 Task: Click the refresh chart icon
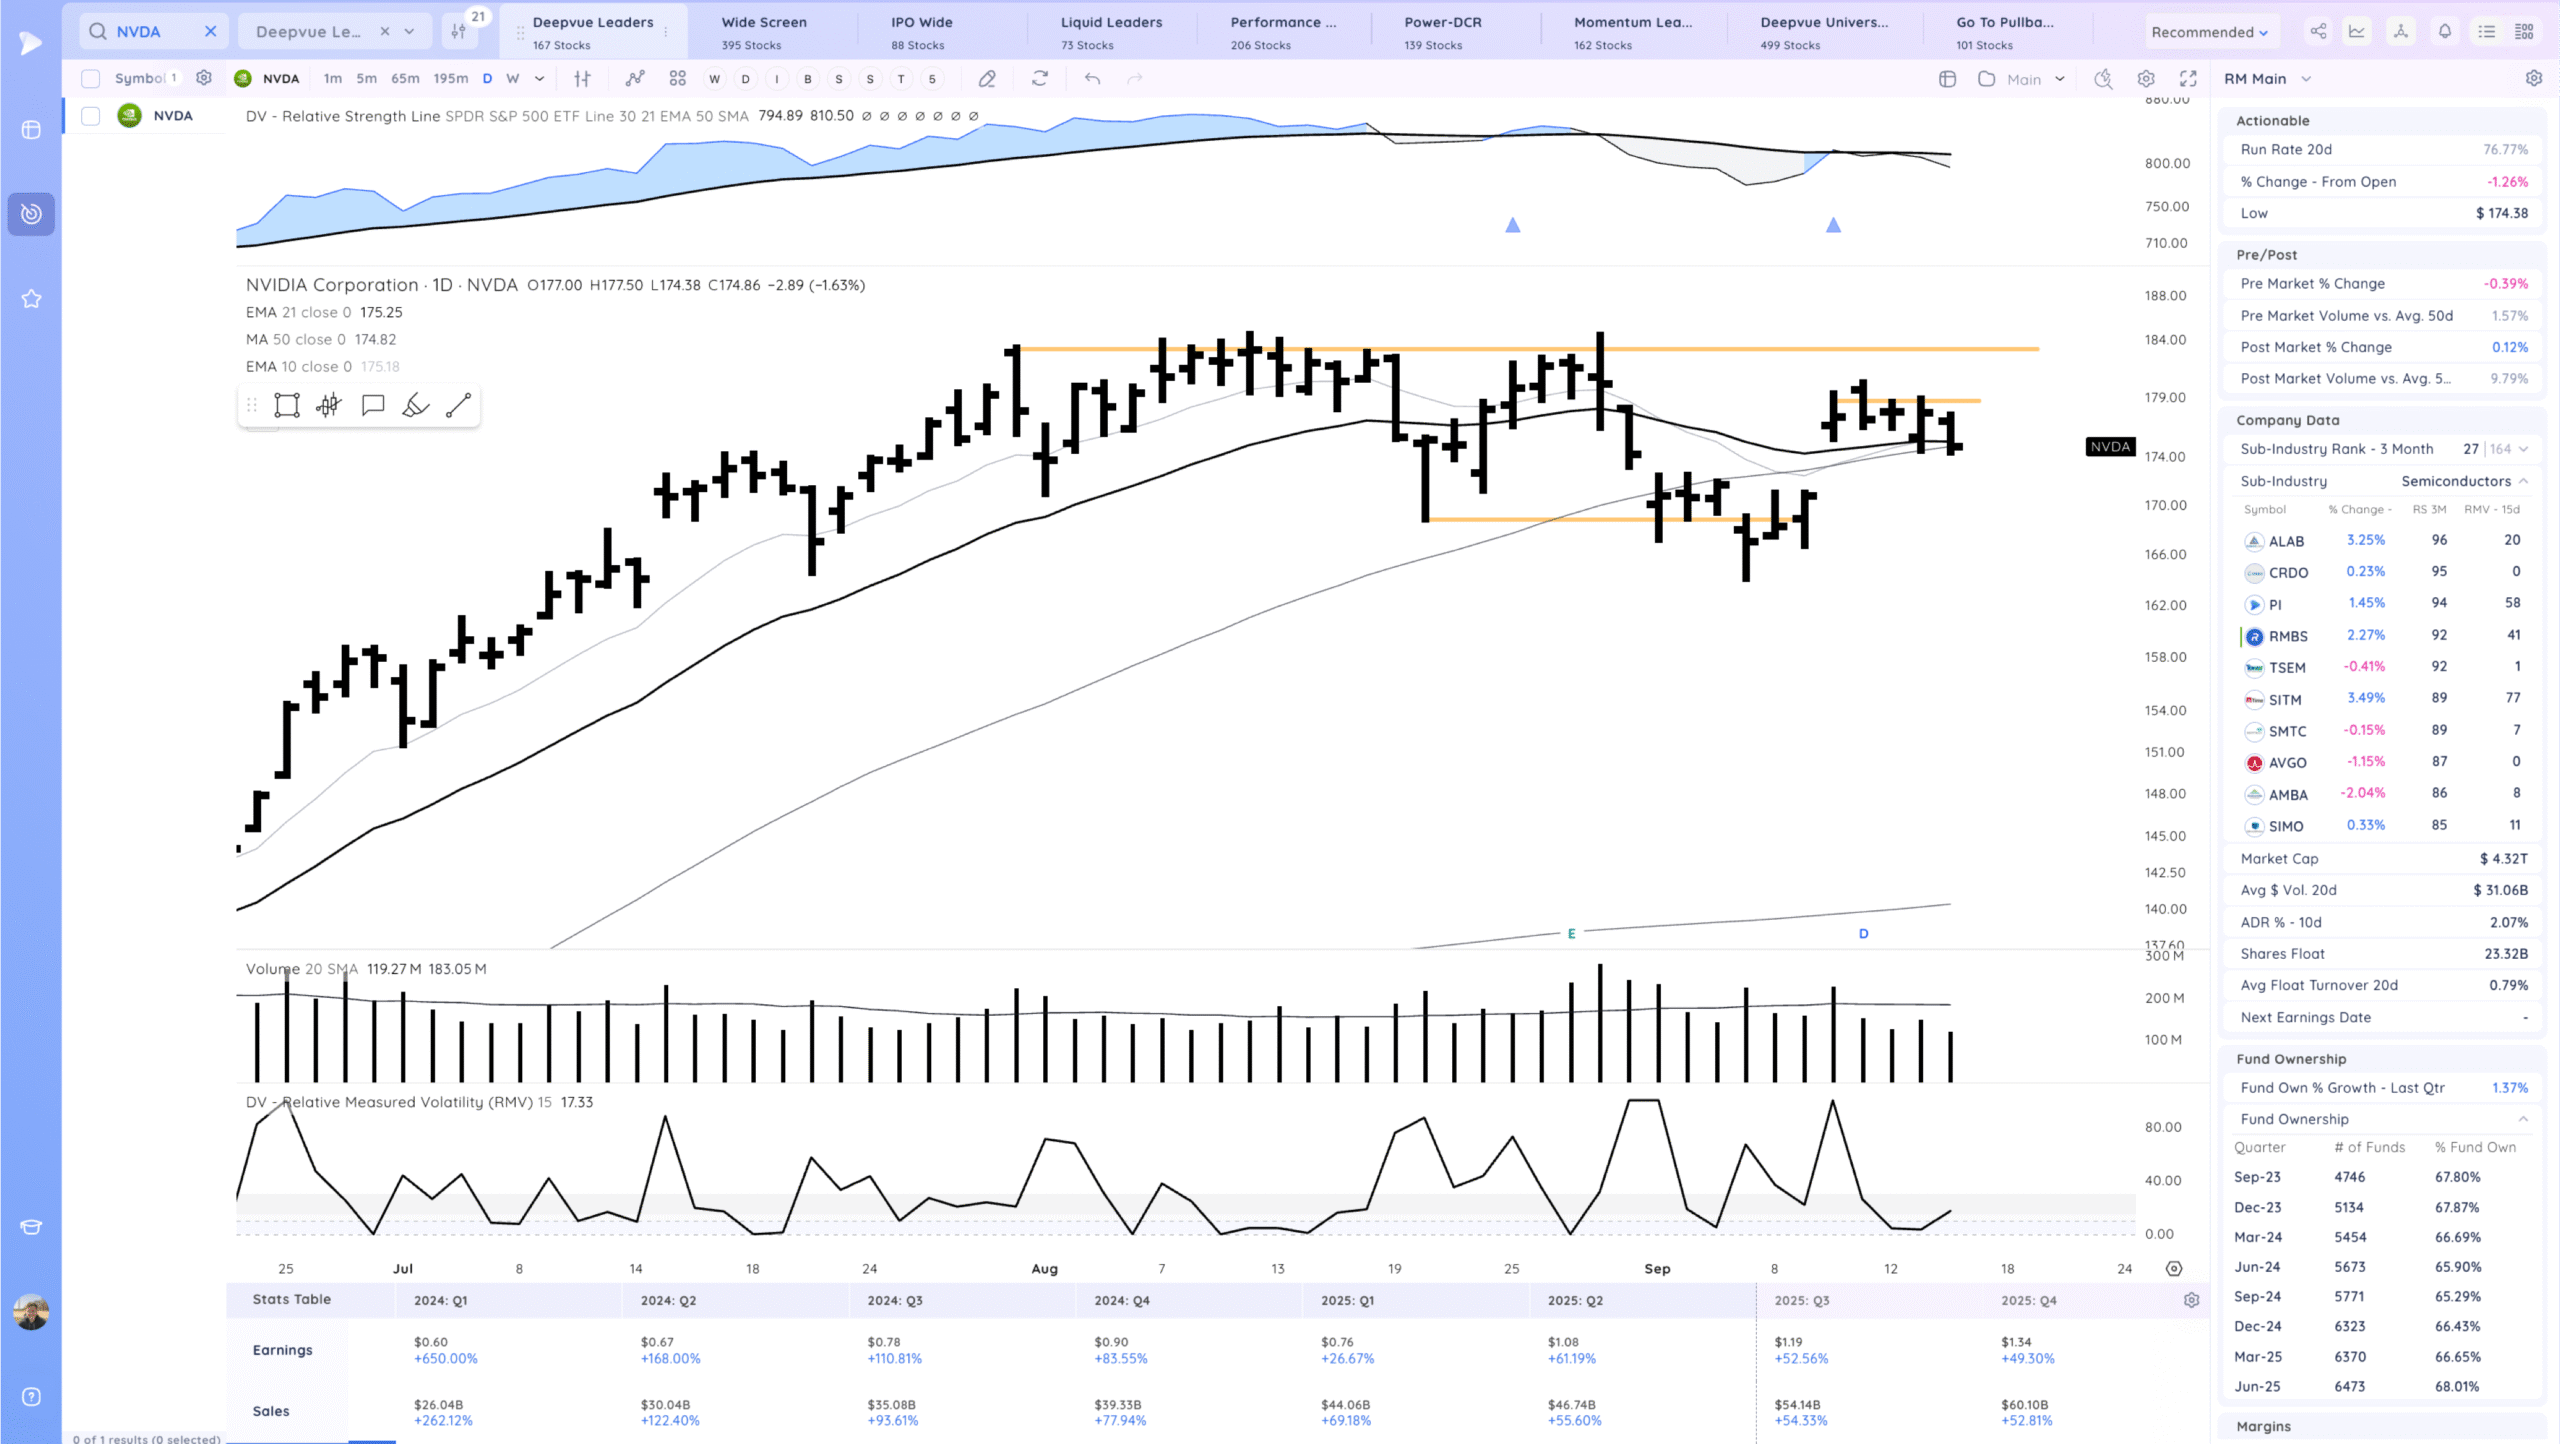(1040, 78)
